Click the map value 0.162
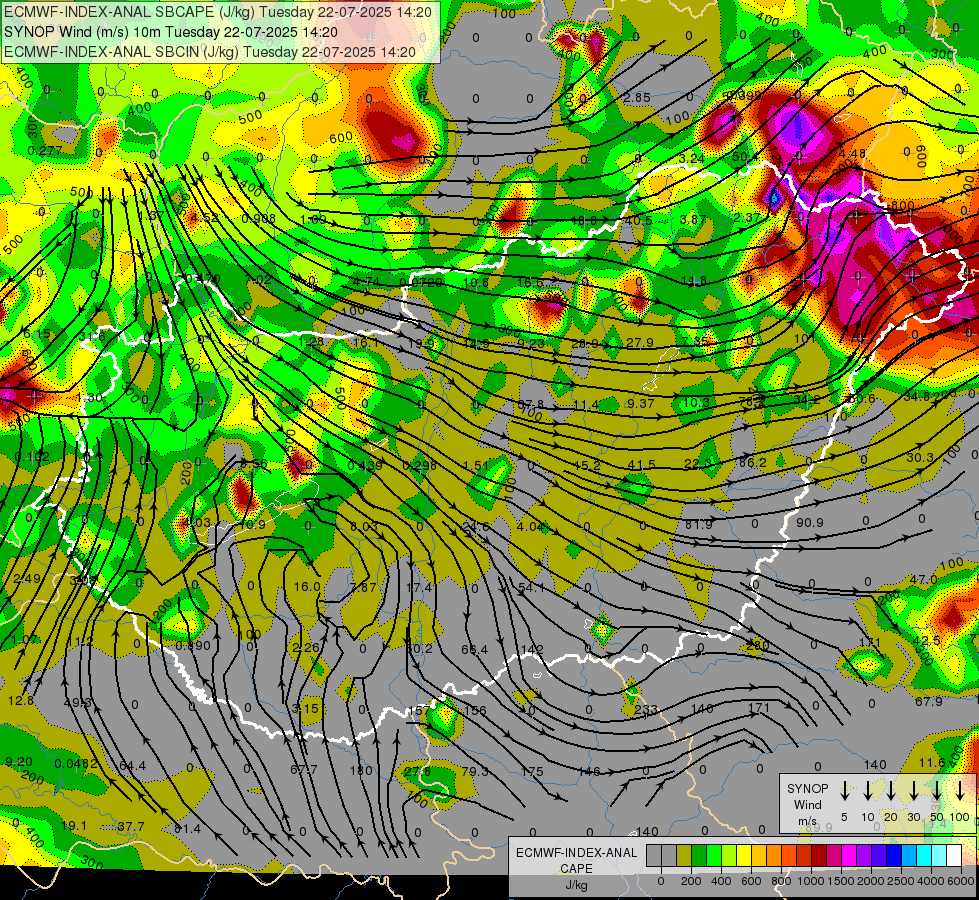 tap(32, 457)
